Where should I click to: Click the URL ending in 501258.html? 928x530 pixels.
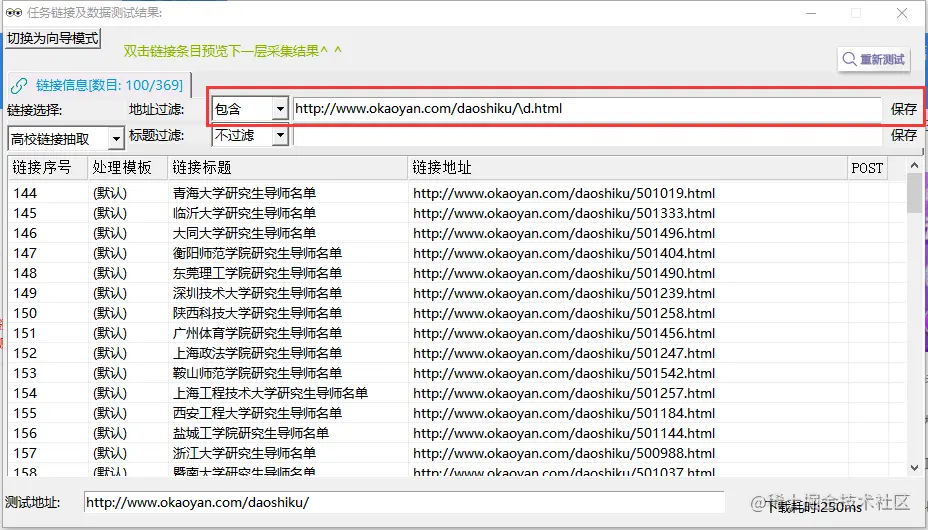[564, 313]
